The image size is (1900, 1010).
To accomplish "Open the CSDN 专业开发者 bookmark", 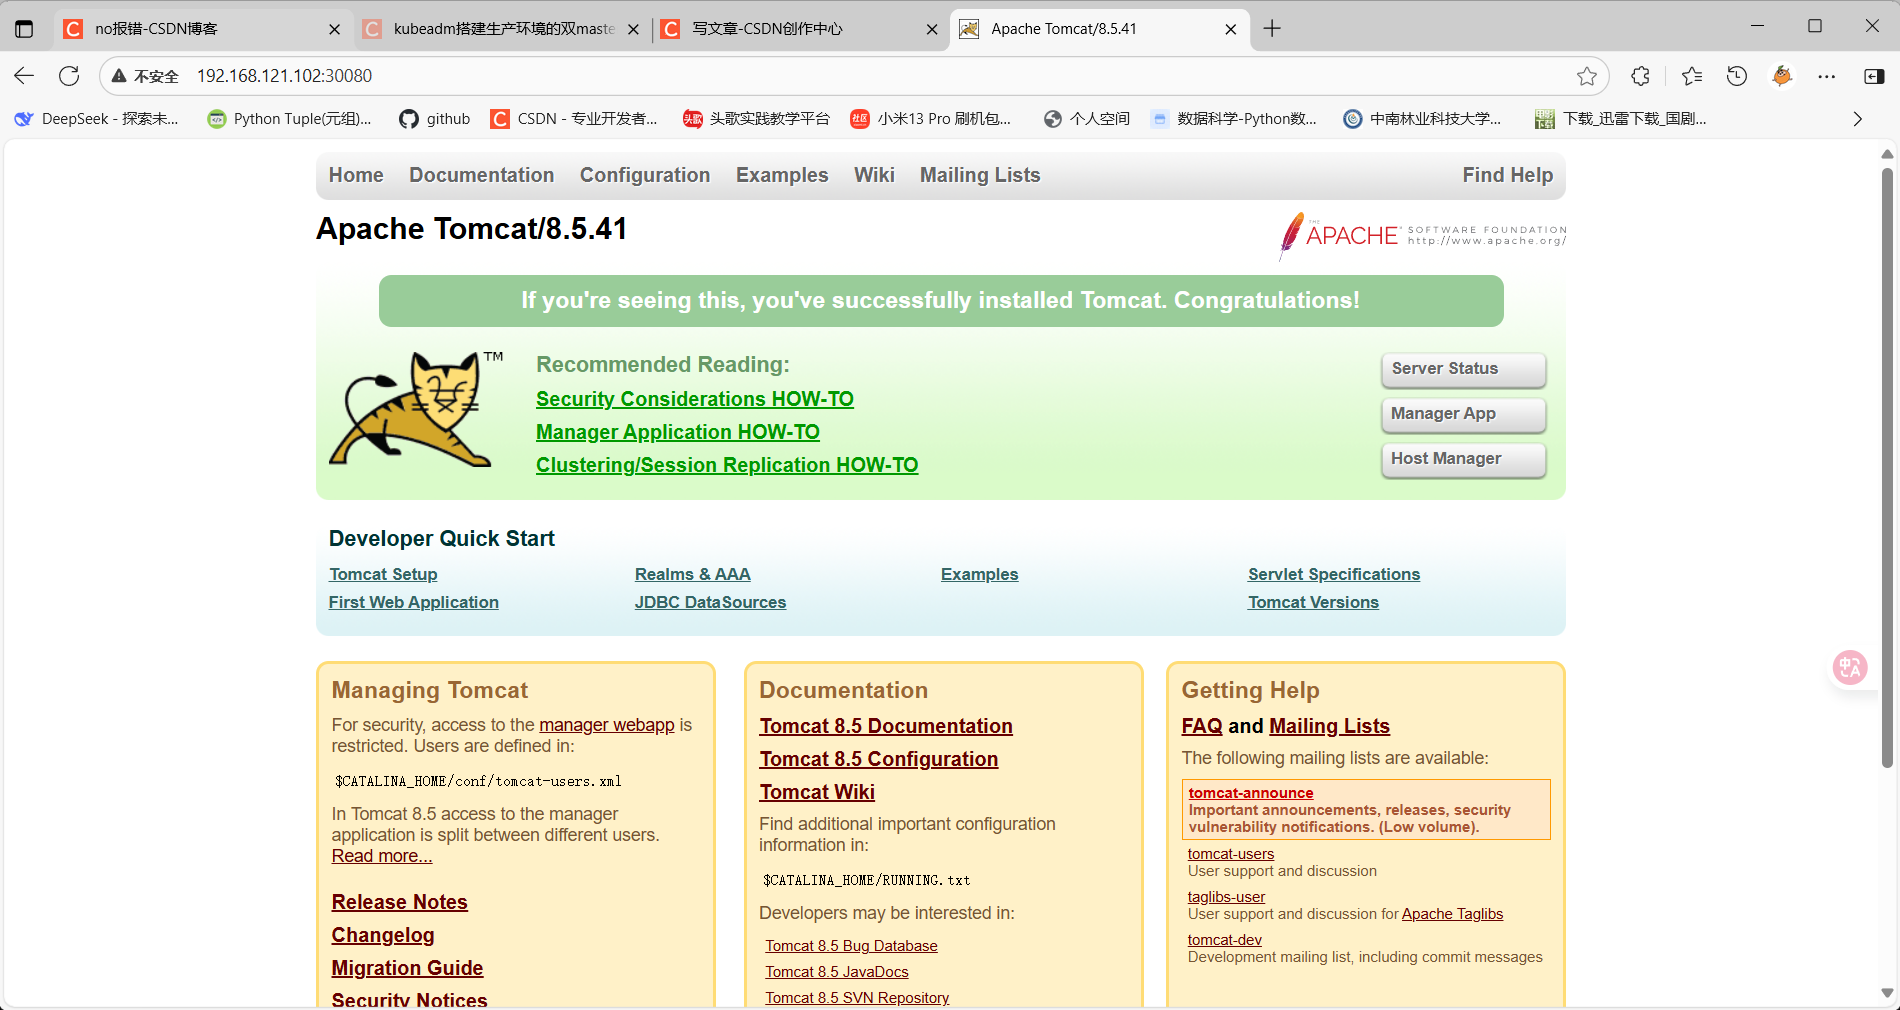I will (x=574, y=119).
